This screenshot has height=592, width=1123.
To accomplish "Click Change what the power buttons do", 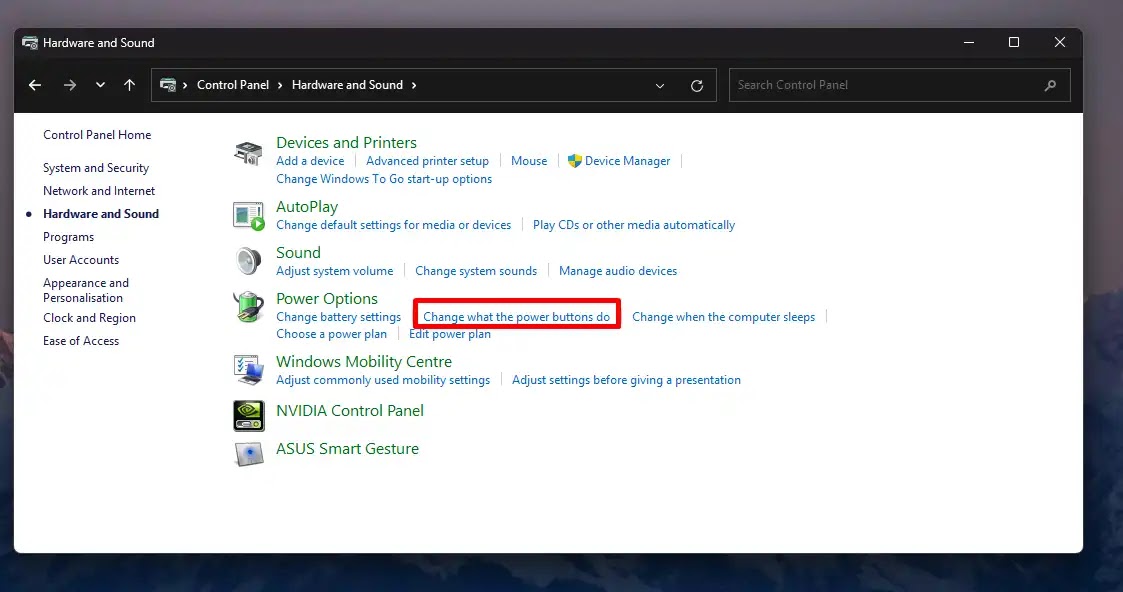I will pyautogui.click(x=516, y=316).
